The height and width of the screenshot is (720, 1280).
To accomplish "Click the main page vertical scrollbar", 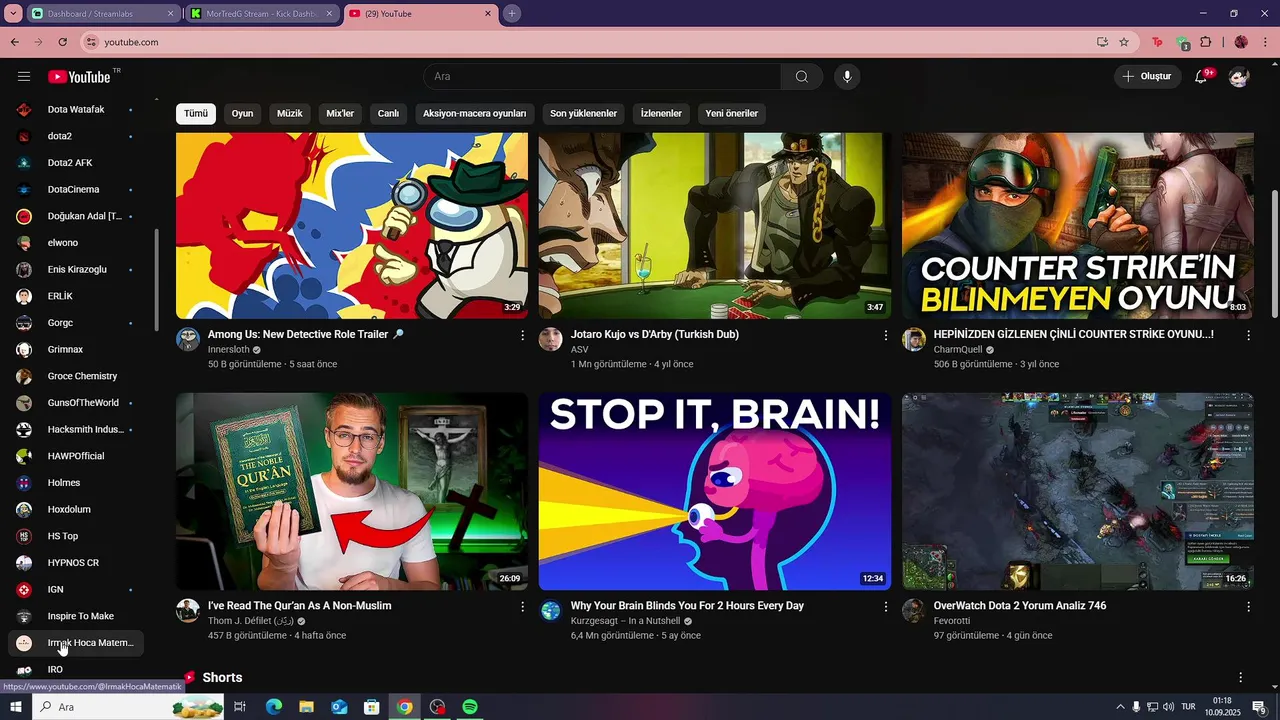I will [1274, 254].
